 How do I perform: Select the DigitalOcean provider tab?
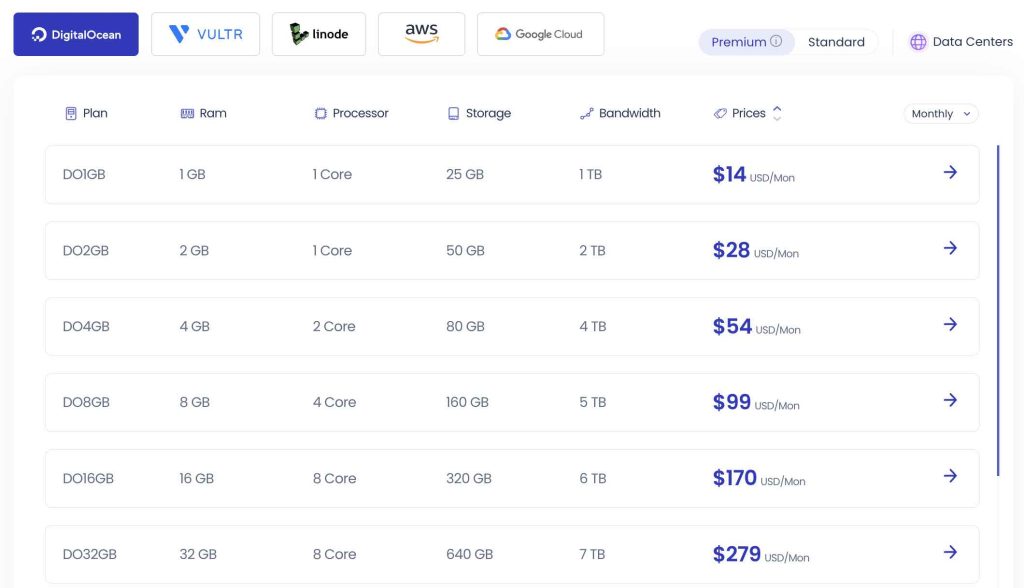pyautogui.click(x=76, y=34)
